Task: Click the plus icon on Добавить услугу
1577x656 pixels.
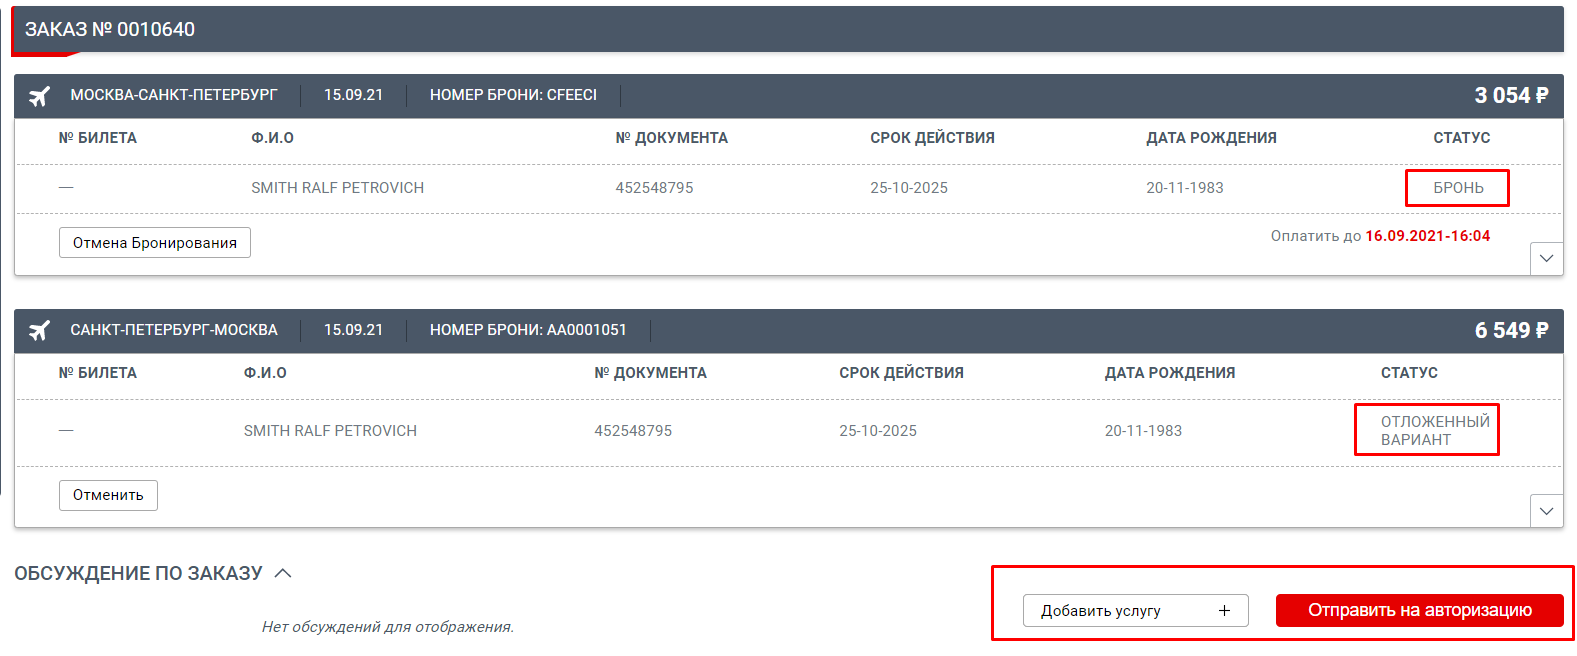Action: (x=1224, y=610)
